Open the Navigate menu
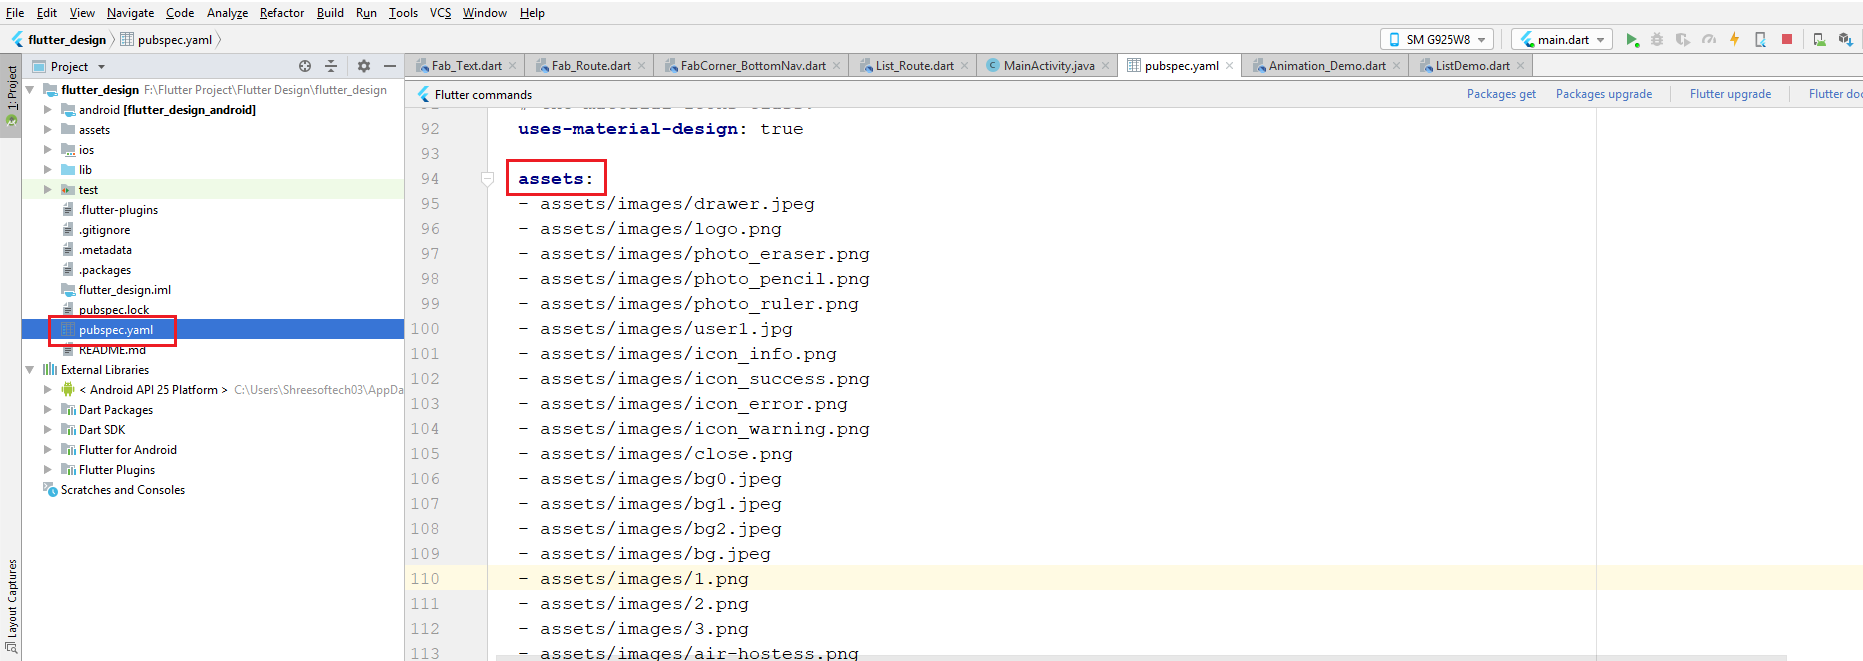Image resolution: width=1863 pixels, height=661 pixels. [131, 13]
